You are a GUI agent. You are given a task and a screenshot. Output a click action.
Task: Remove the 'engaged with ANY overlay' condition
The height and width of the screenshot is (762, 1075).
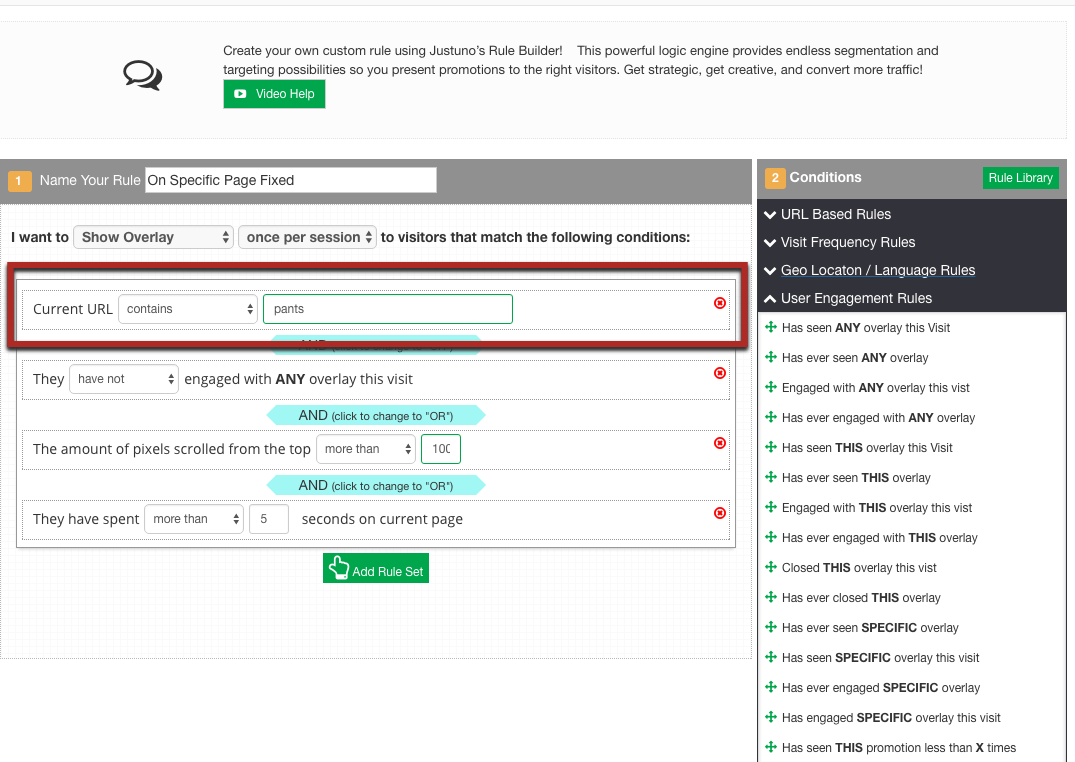point(720,373)
